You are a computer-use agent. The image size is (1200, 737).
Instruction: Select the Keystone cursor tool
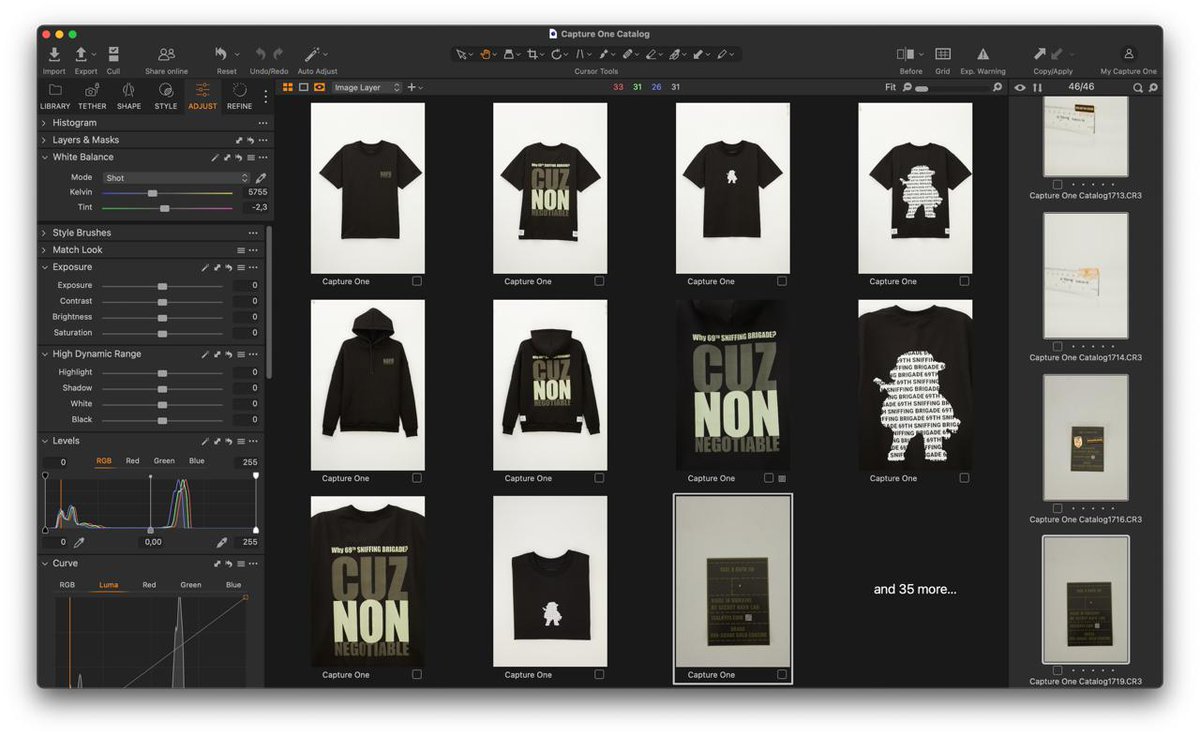[580, 54]
